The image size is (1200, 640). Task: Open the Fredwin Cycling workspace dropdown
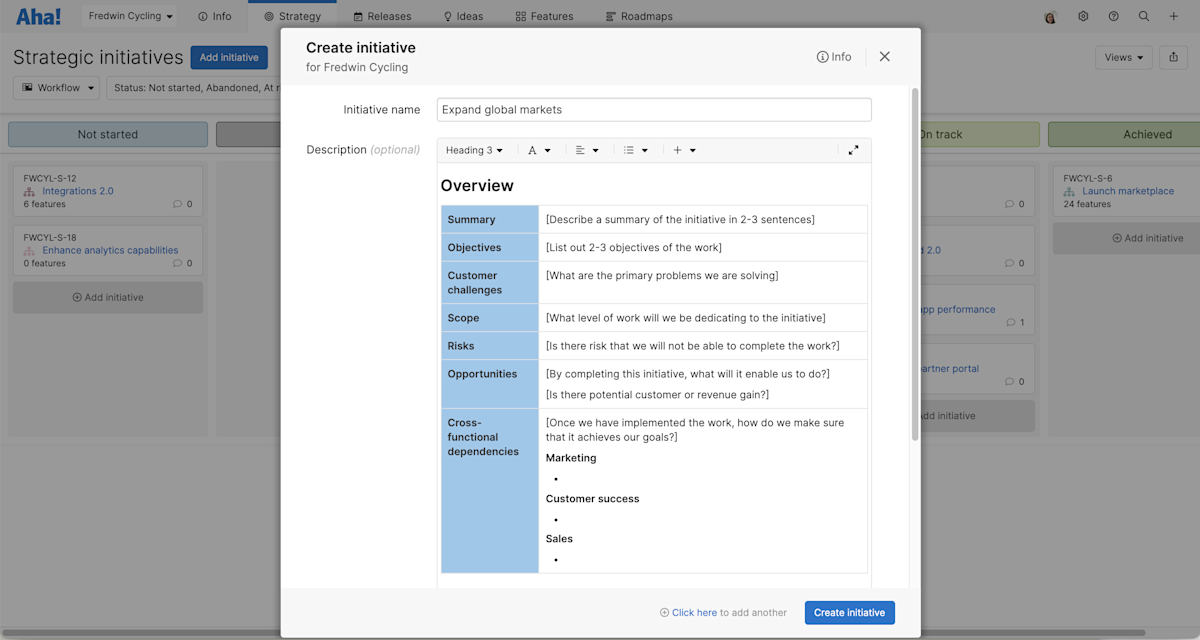click(x=130, y=16)
